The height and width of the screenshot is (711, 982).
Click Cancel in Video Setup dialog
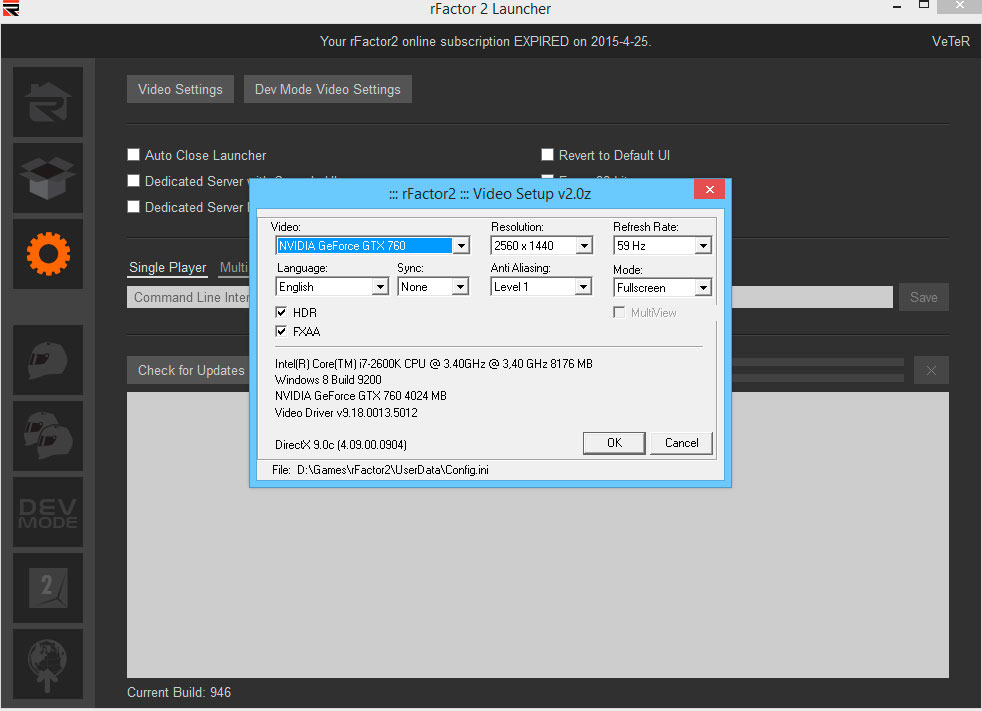click(x=681, y=443)
